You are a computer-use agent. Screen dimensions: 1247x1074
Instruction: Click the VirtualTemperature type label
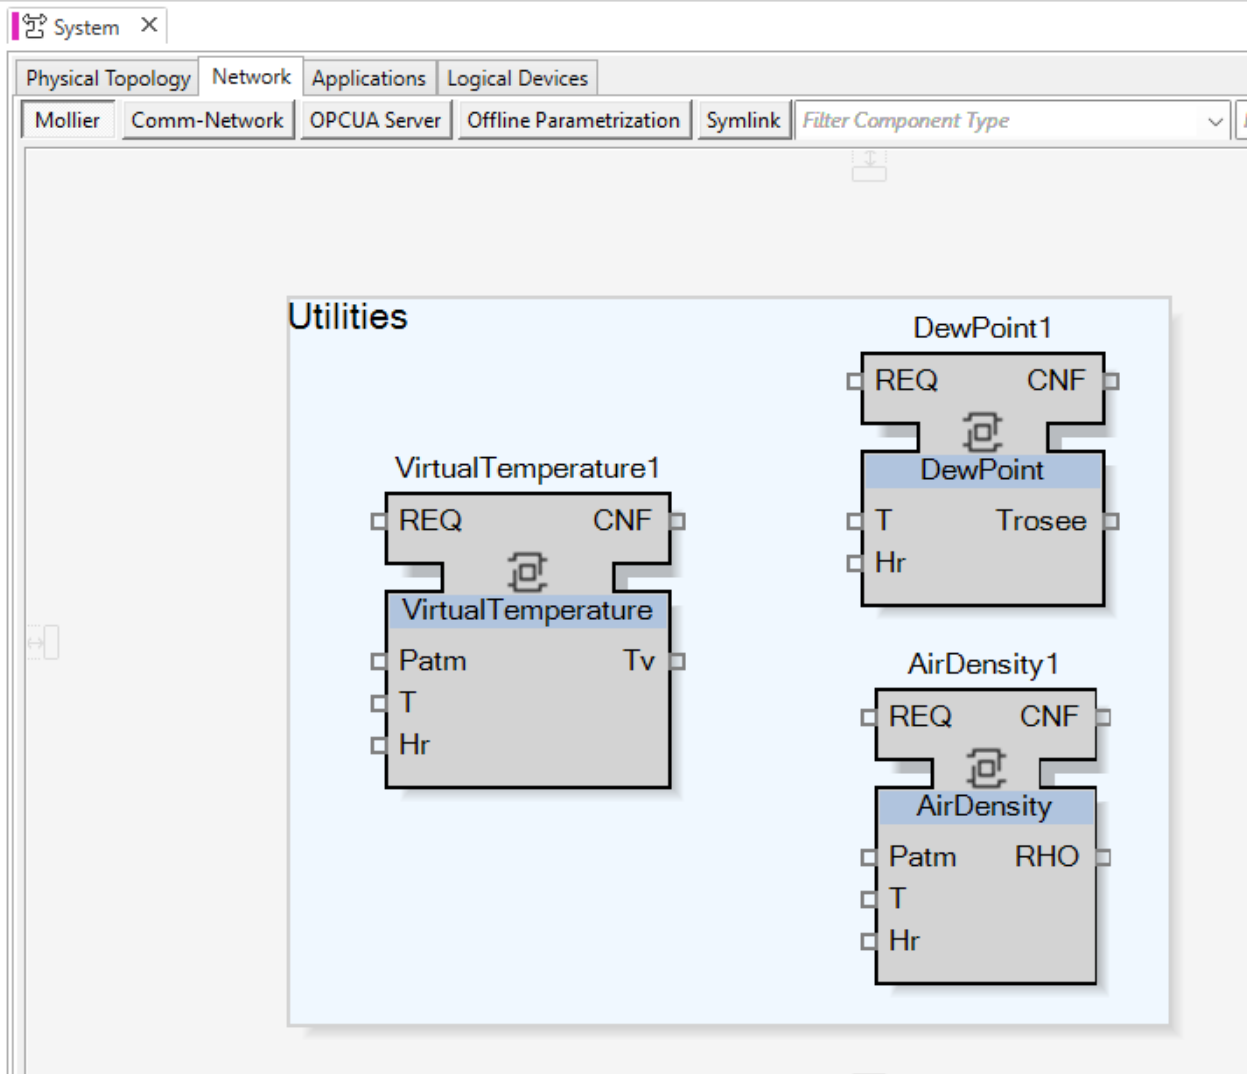pyautogui.click(x=527, y=610)
